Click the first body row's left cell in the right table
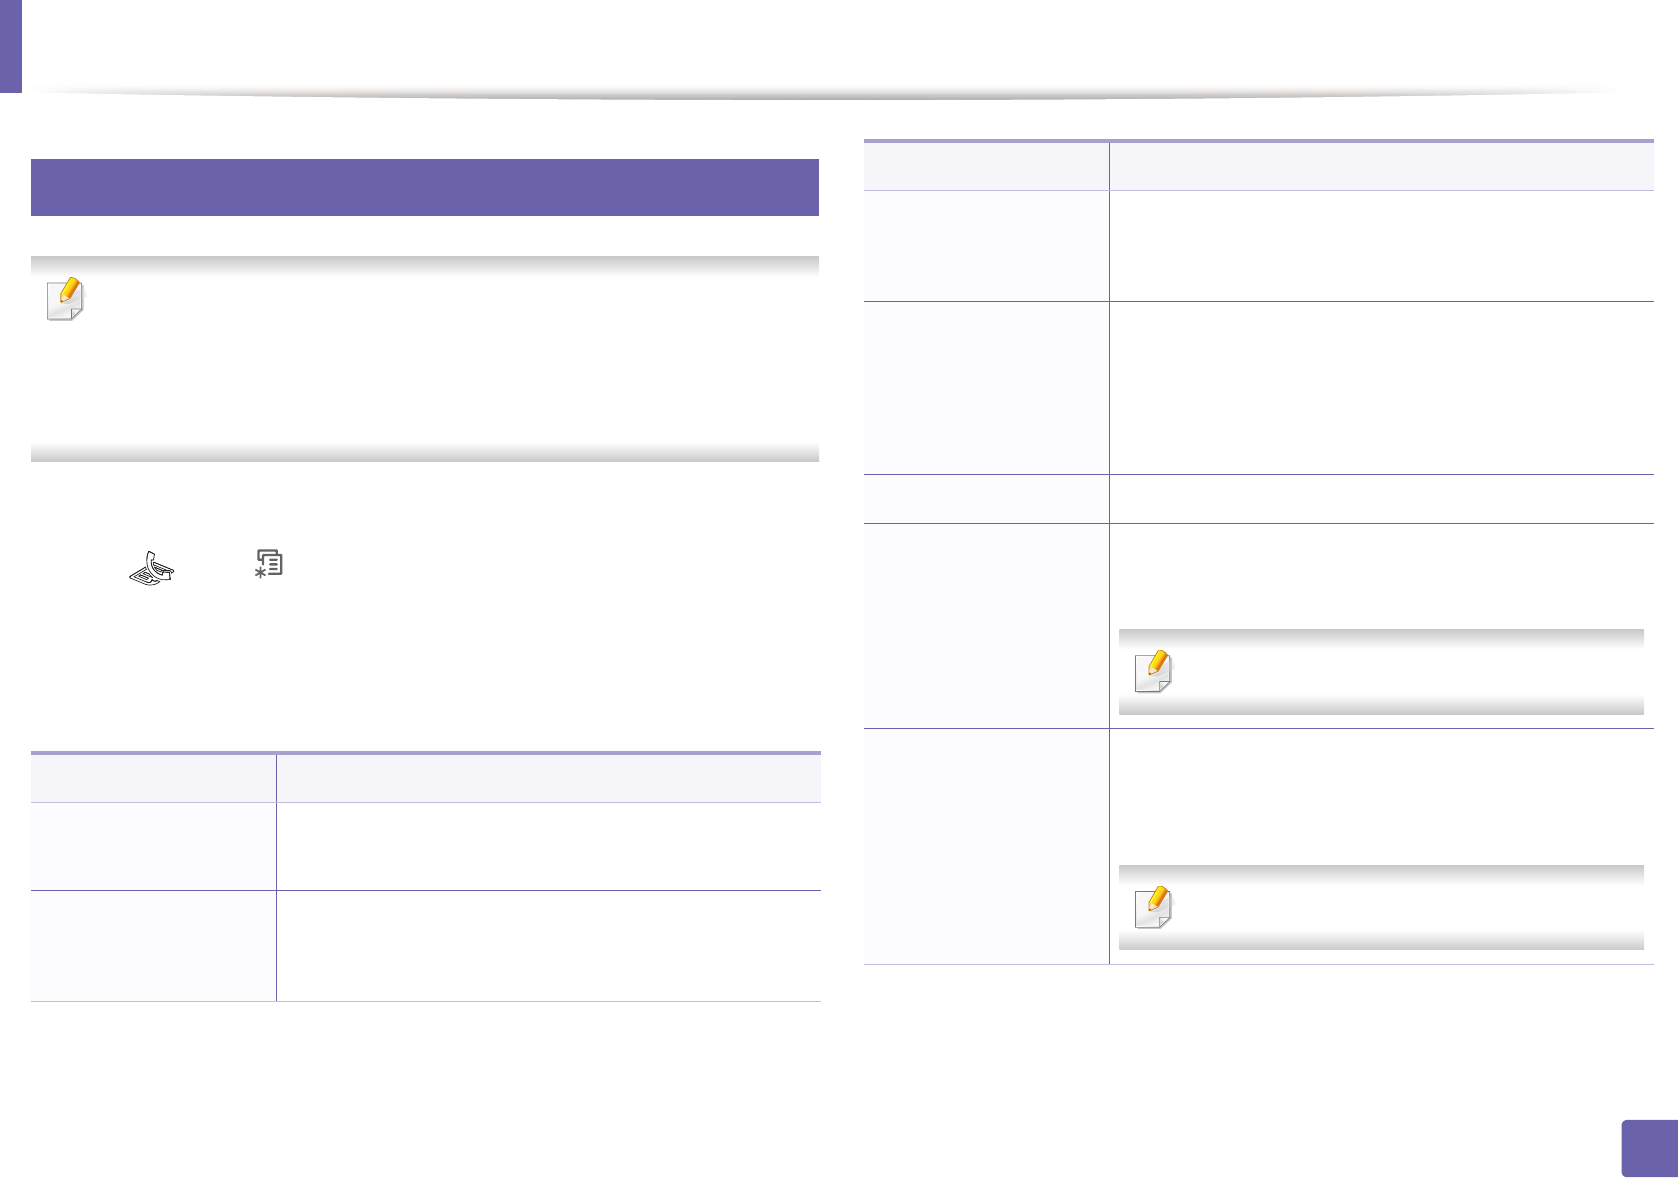 (x=986, y=246)
